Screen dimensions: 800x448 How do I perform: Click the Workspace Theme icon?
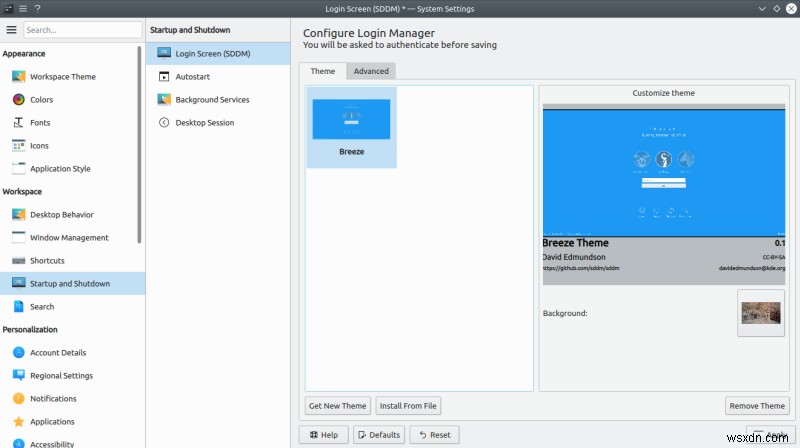19,77
